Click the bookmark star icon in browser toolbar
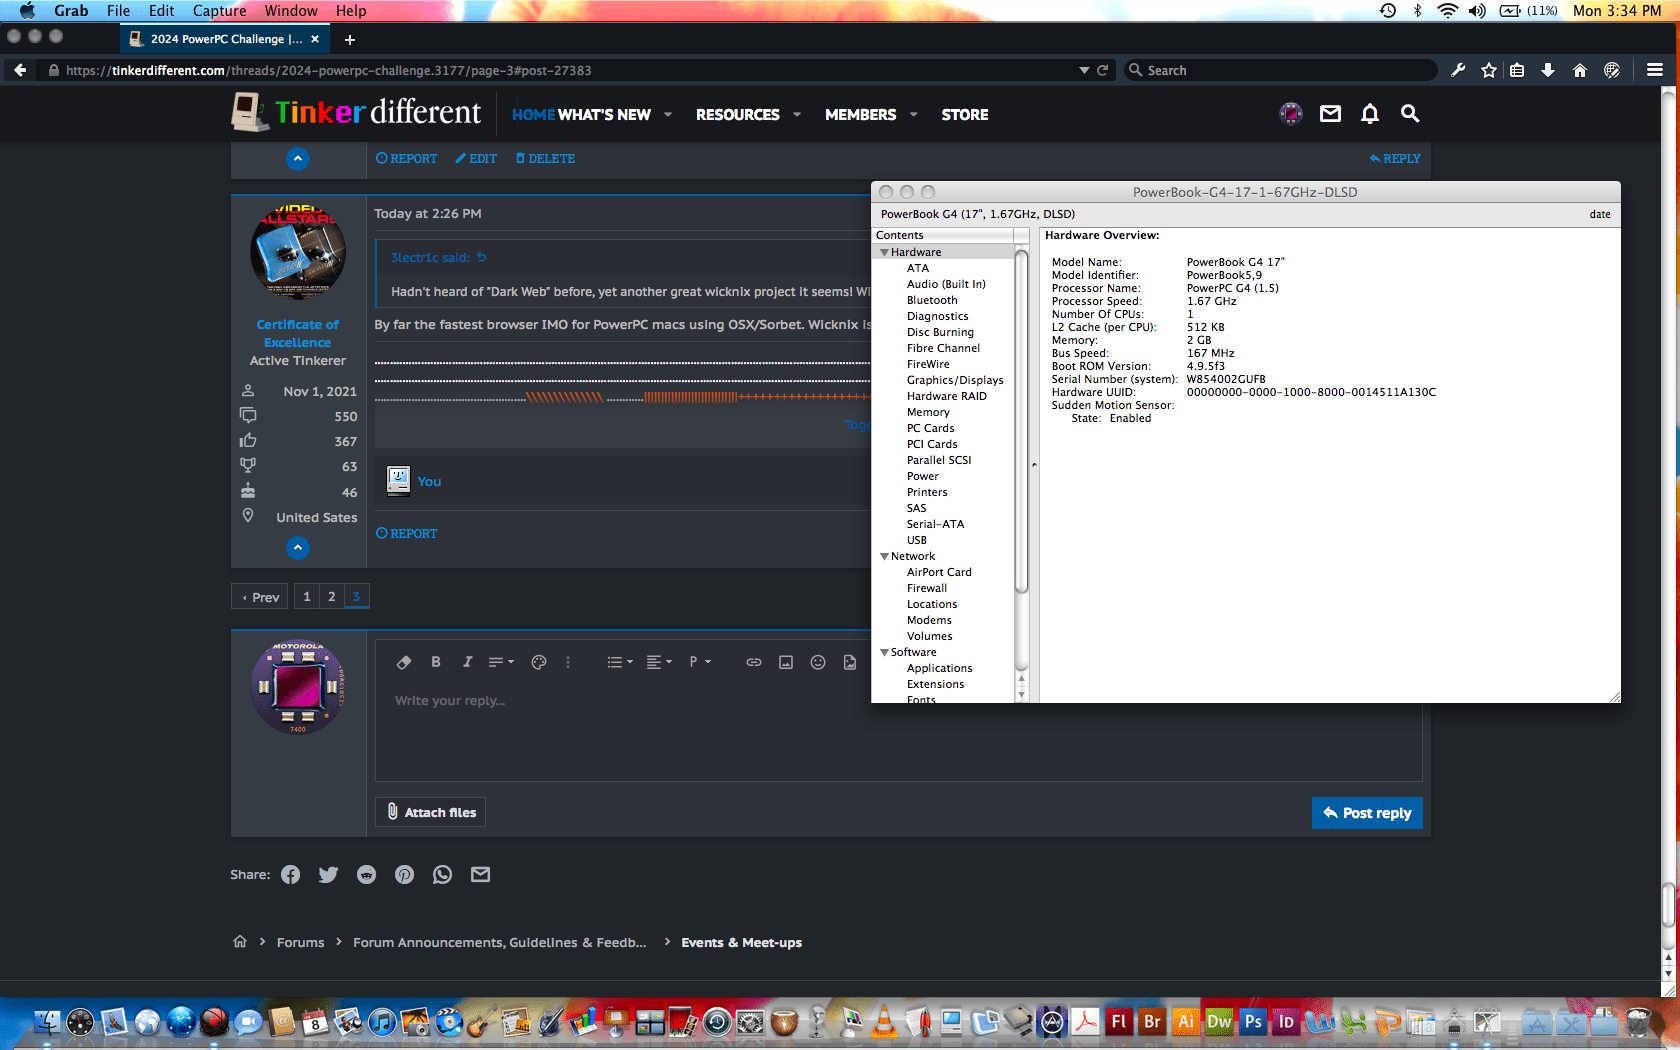This screenshot has height=1050, width=1680. click(1489, 70)
